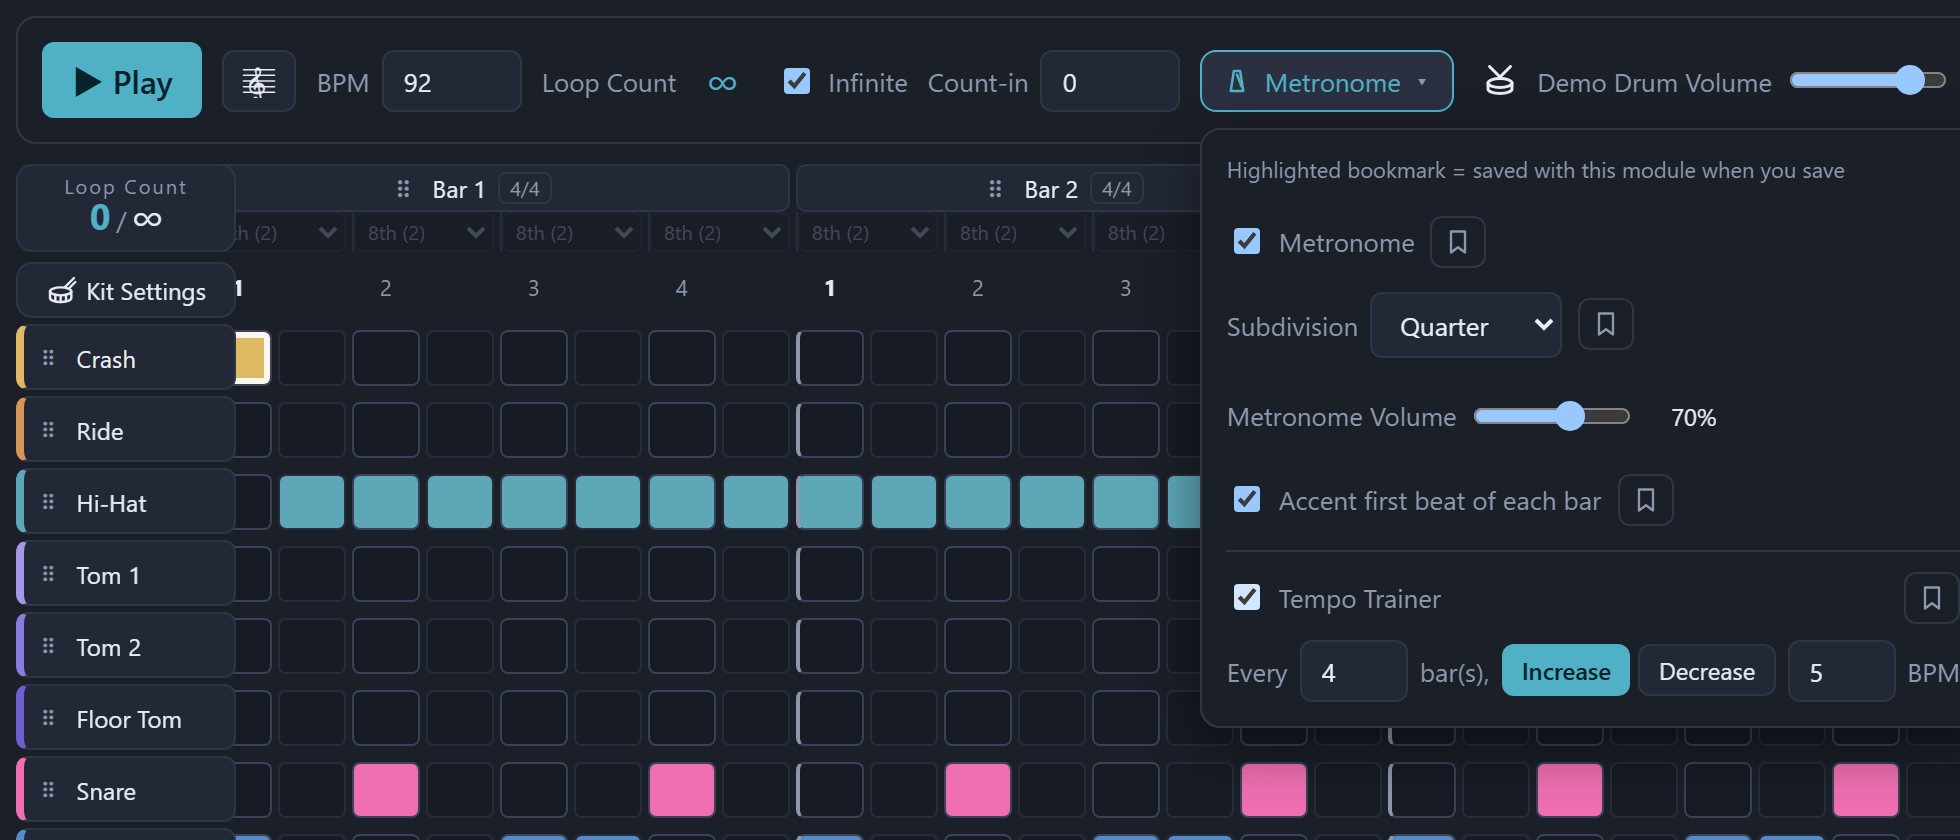Click the bookmark icon beside Accent first beat
The width and height of the screenshot is (1960, 840).
pyautogui.click(x=1645, y=500)
